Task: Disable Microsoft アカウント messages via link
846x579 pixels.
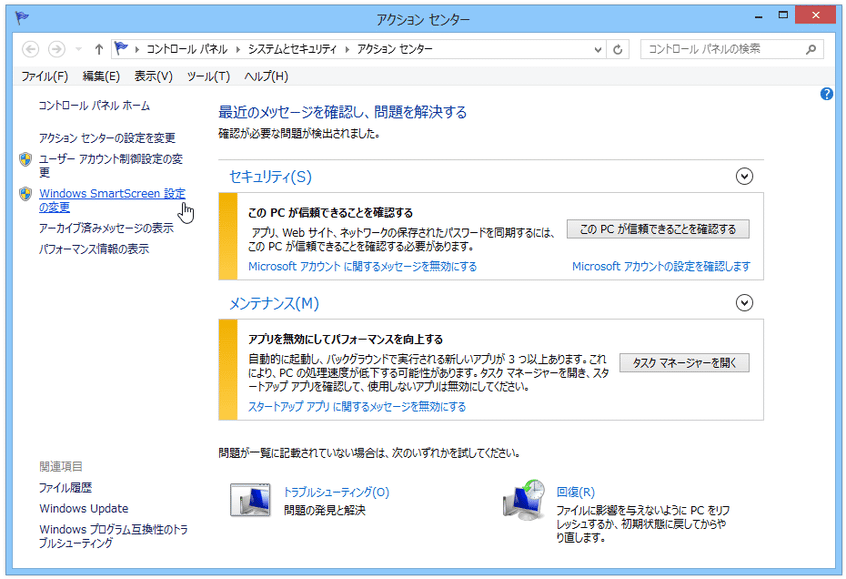Action: 363,267
